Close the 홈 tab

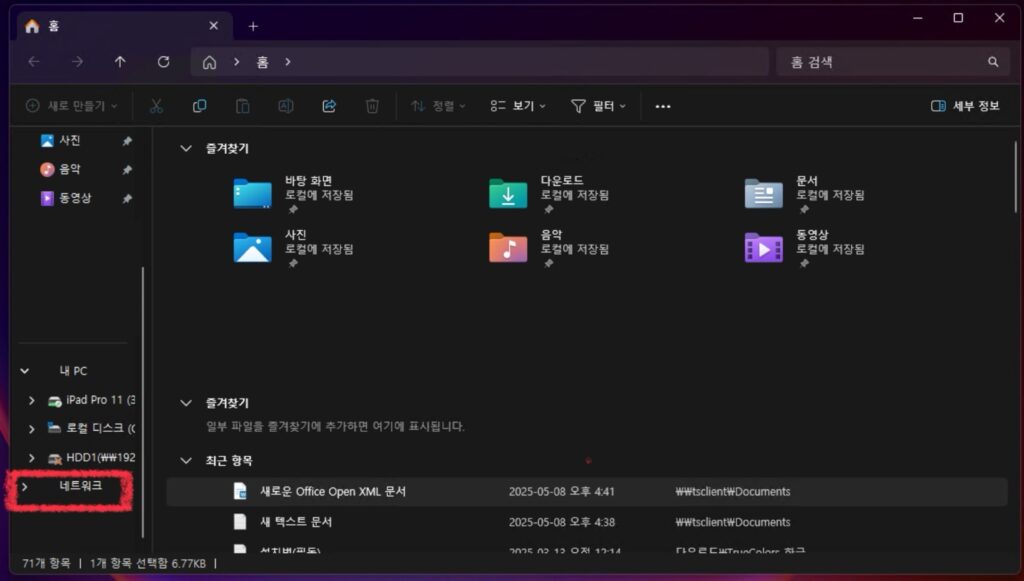[x=214, y=25]
